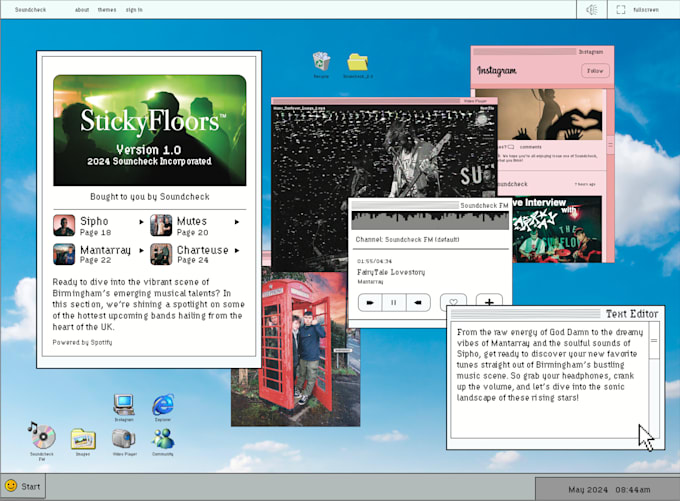
Task: Click the heart-hands Instagram post image
Action: [539, 114]
